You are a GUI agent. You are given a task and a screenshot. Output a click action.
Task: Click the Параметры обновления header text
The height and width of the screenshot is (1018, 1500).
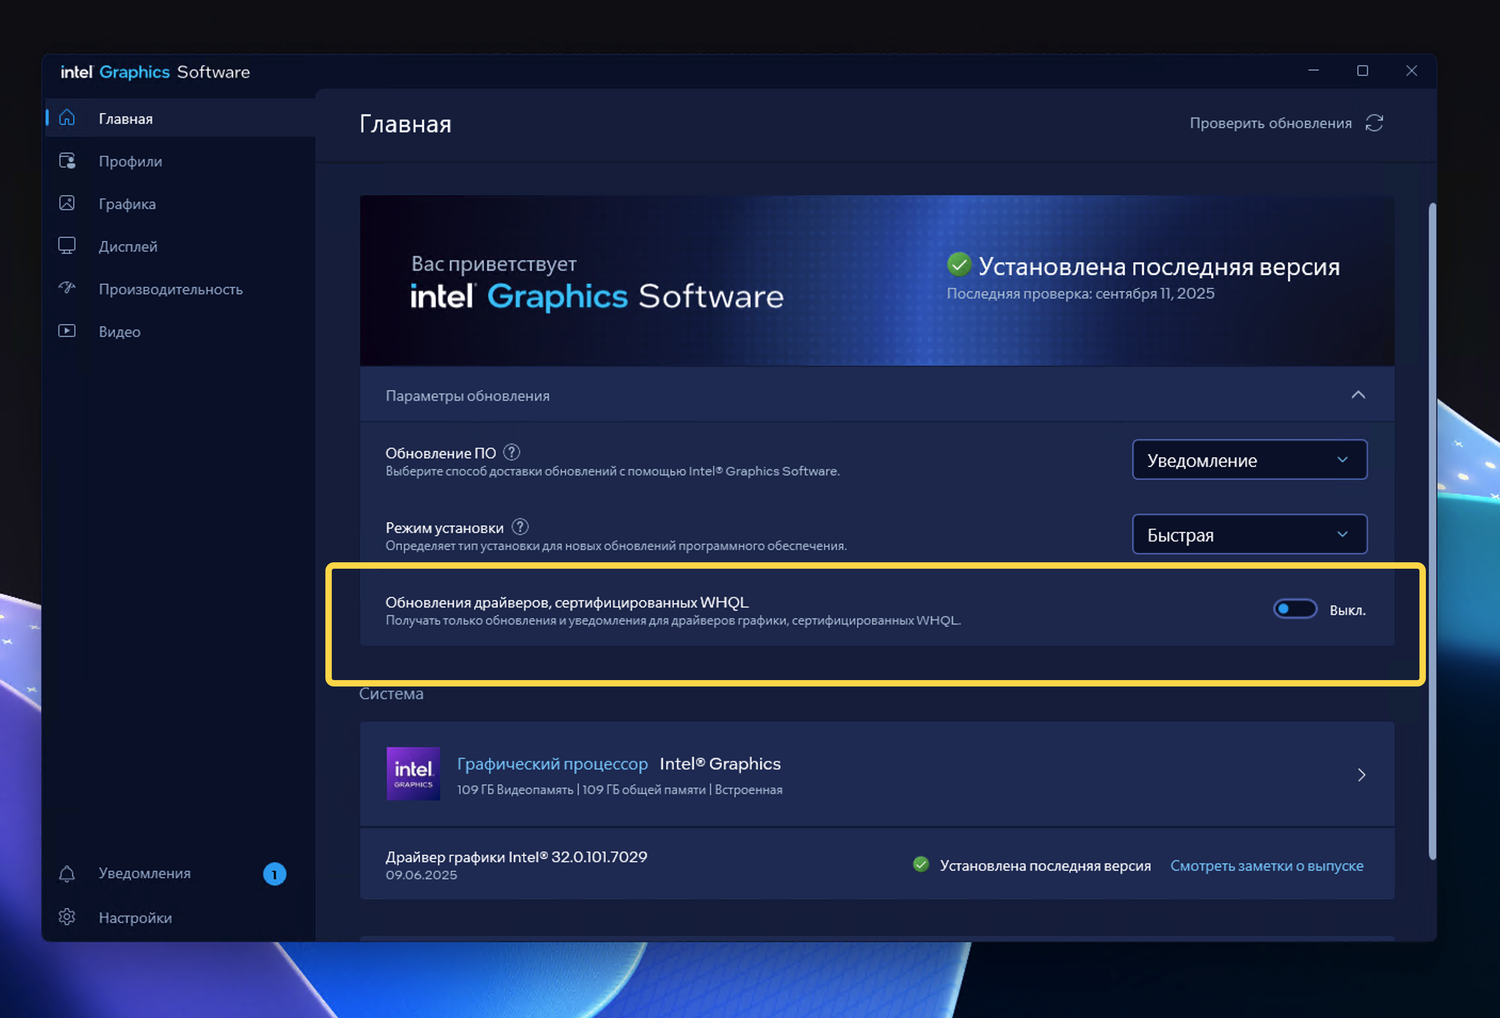point(468,396)
